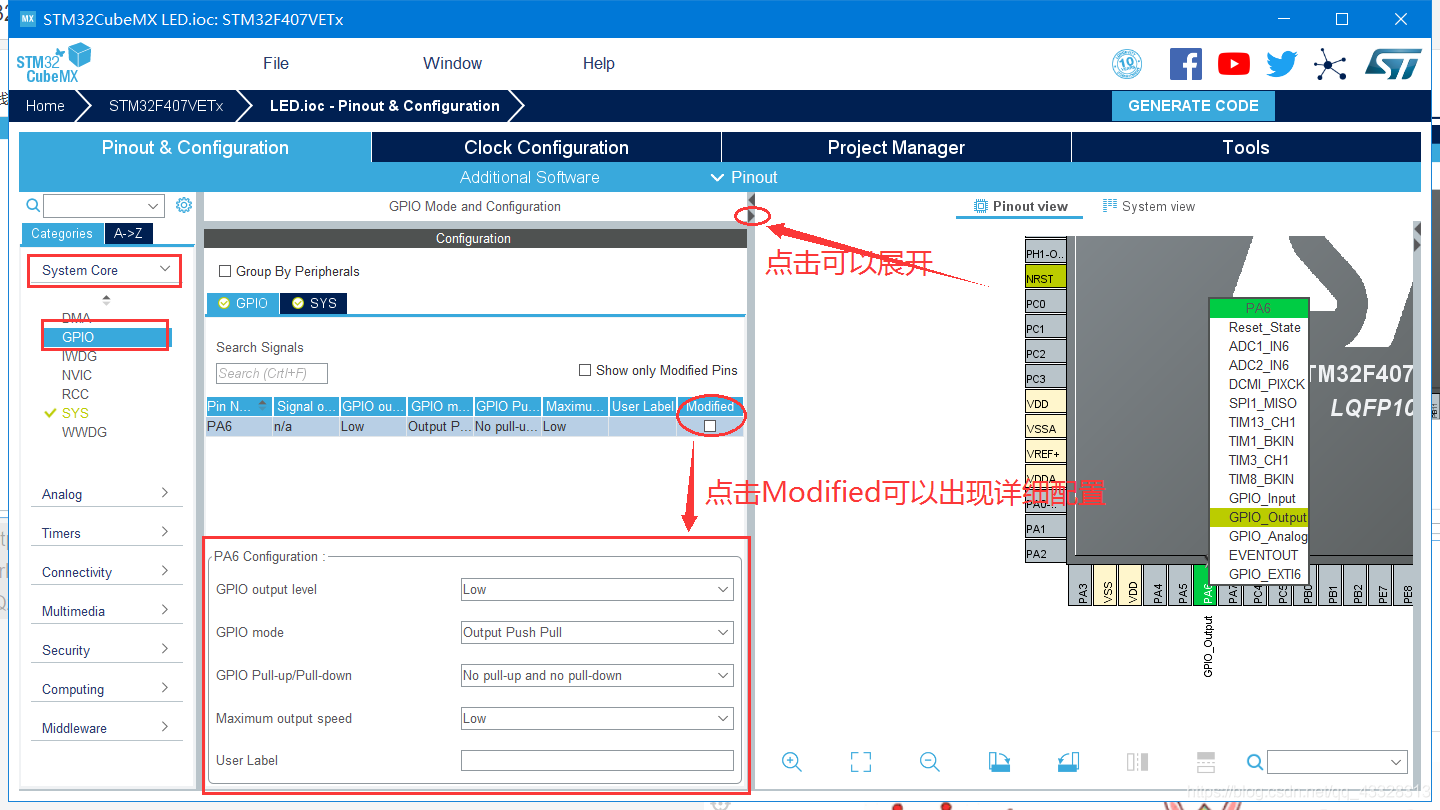Select the SYS configuration tab
The image size is (1440, 810).
[x=313, y=303]
